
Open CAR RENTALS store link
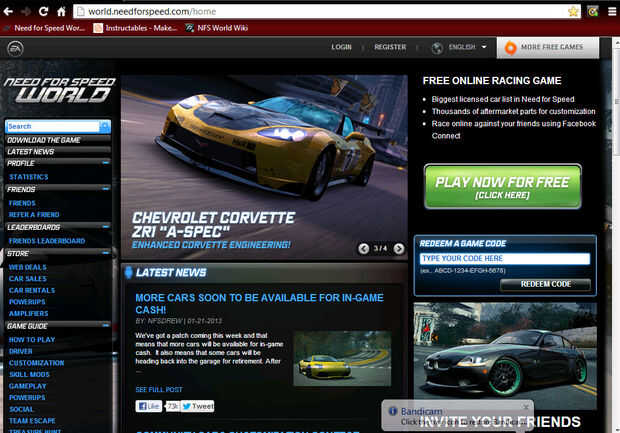[32, 290]
